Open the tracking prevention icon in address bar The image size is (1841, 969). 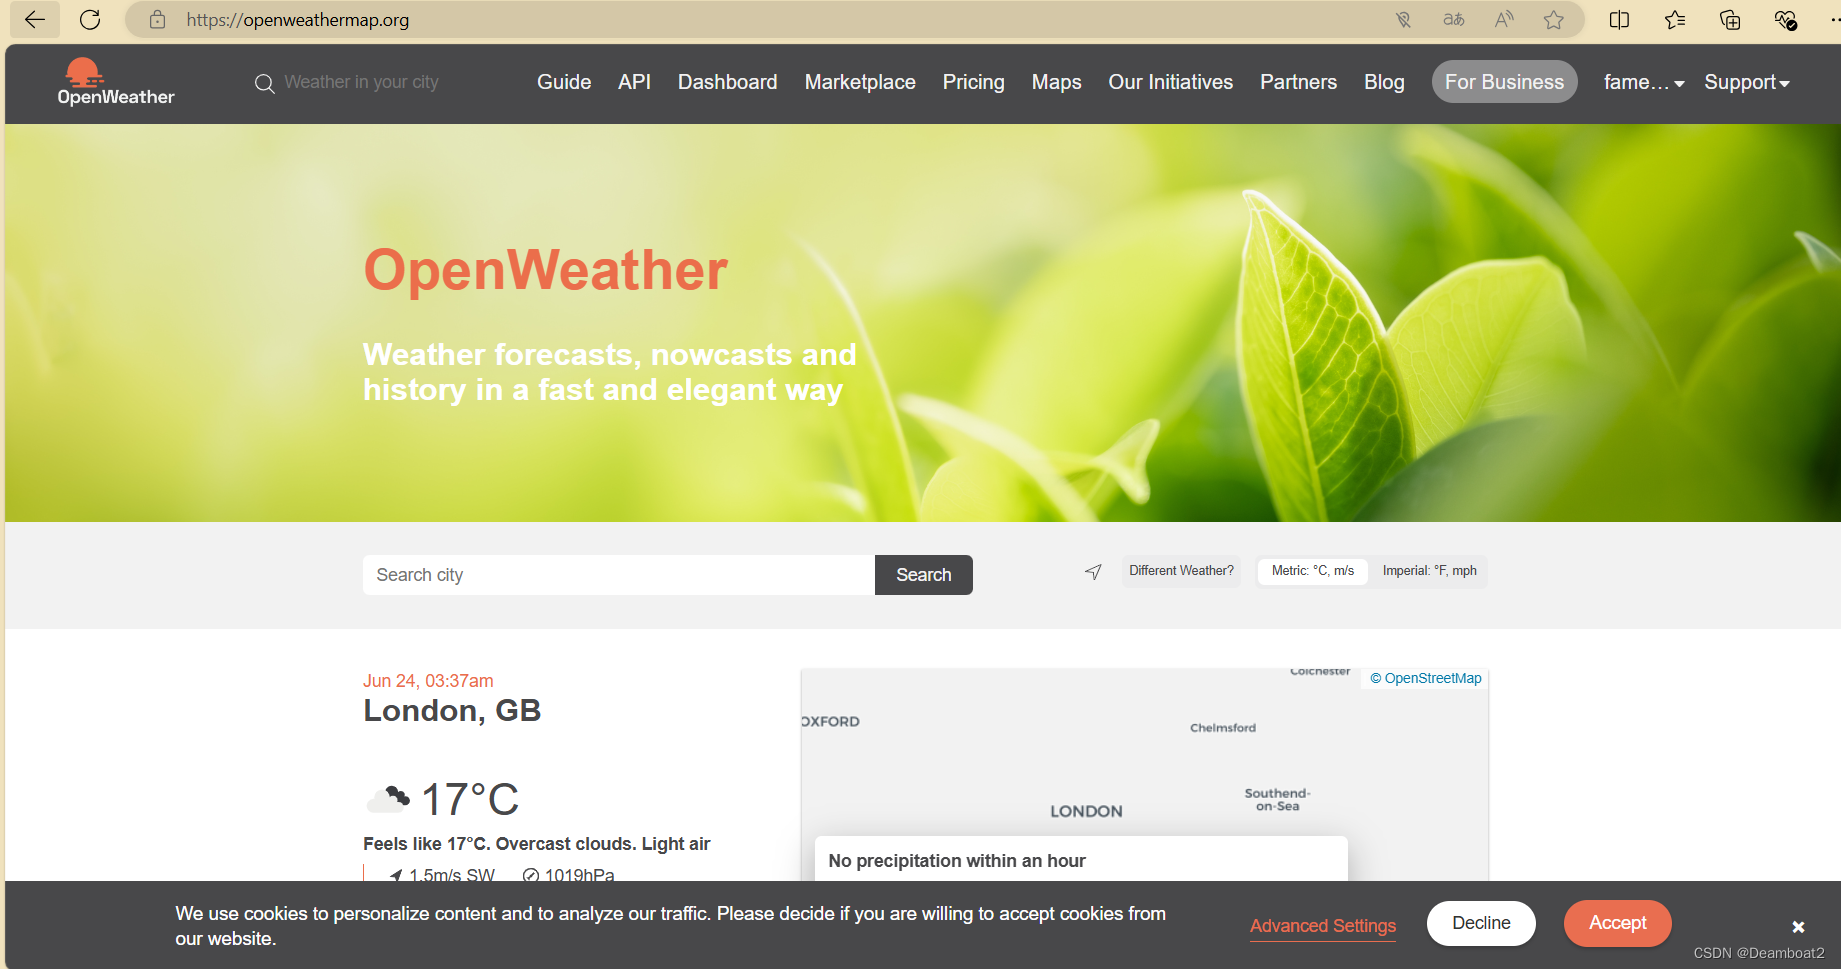[x=1404, y=20]
